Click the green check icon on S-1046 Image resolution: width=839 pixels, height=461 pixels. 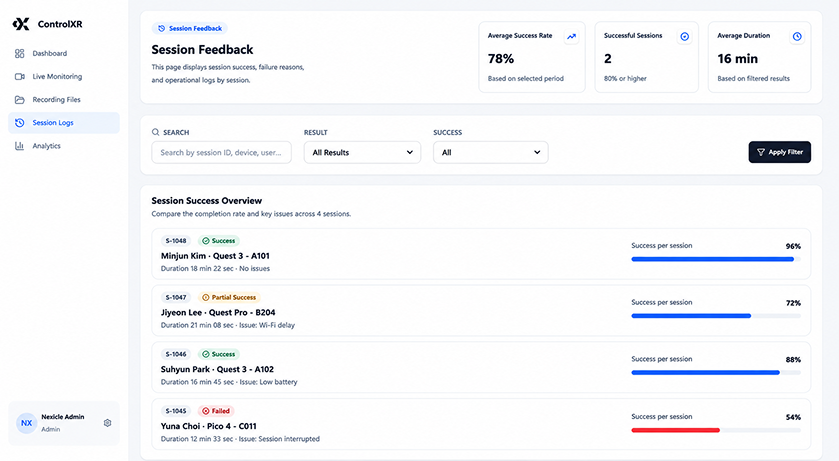pos(205,354)
